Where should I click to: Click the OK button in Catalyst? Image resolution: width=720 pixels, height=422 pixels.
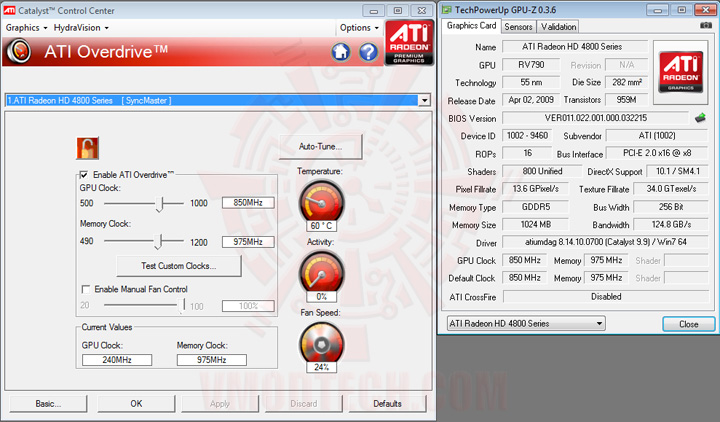(136, 404)
